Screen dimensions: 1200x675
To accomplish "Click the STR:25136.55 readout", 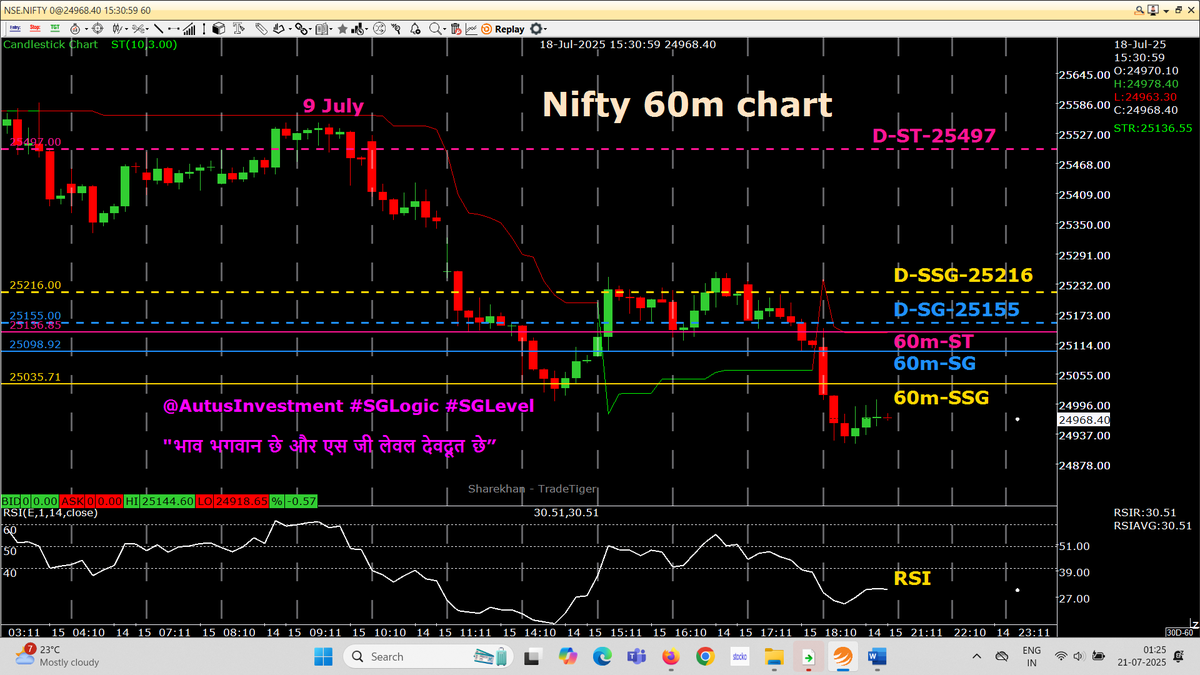I will (x=1153, y=128).
